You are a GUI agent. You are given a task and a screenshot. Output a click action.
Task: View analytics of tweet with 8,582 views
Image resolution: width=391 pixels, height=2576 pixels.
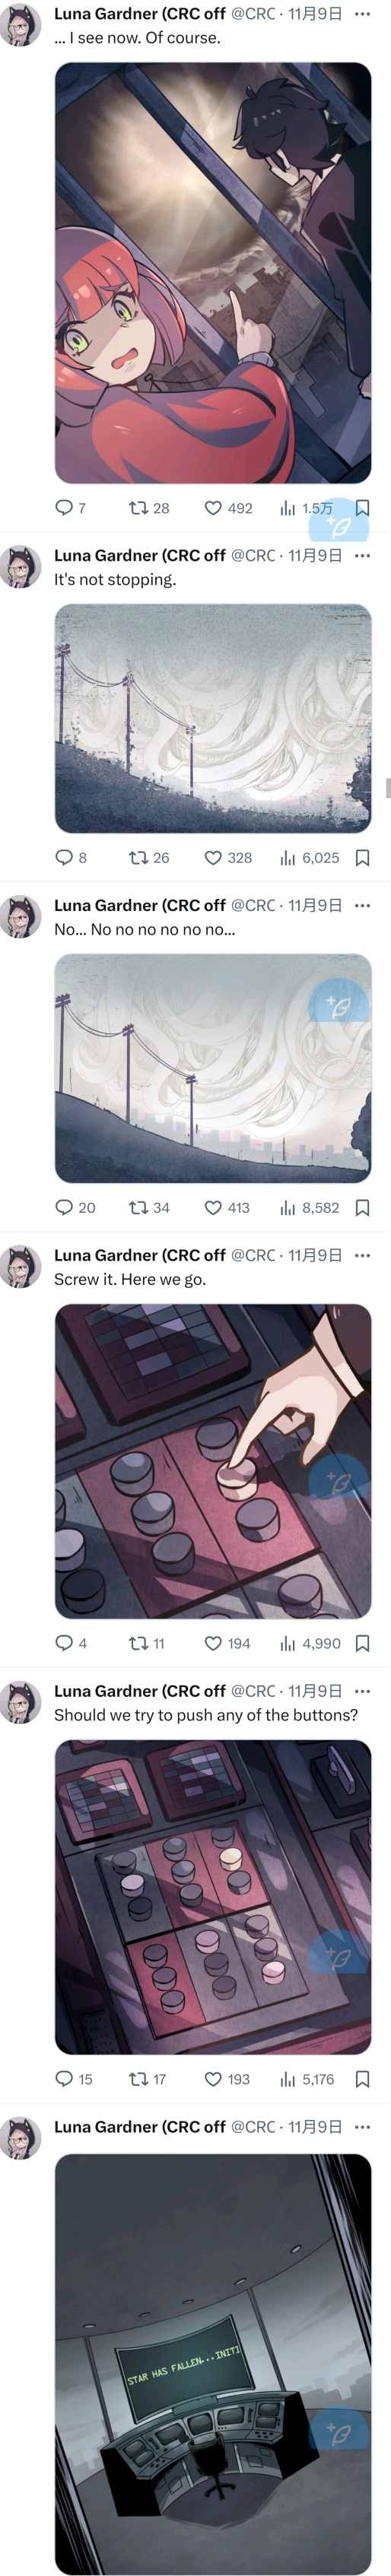click(309, 1208)
